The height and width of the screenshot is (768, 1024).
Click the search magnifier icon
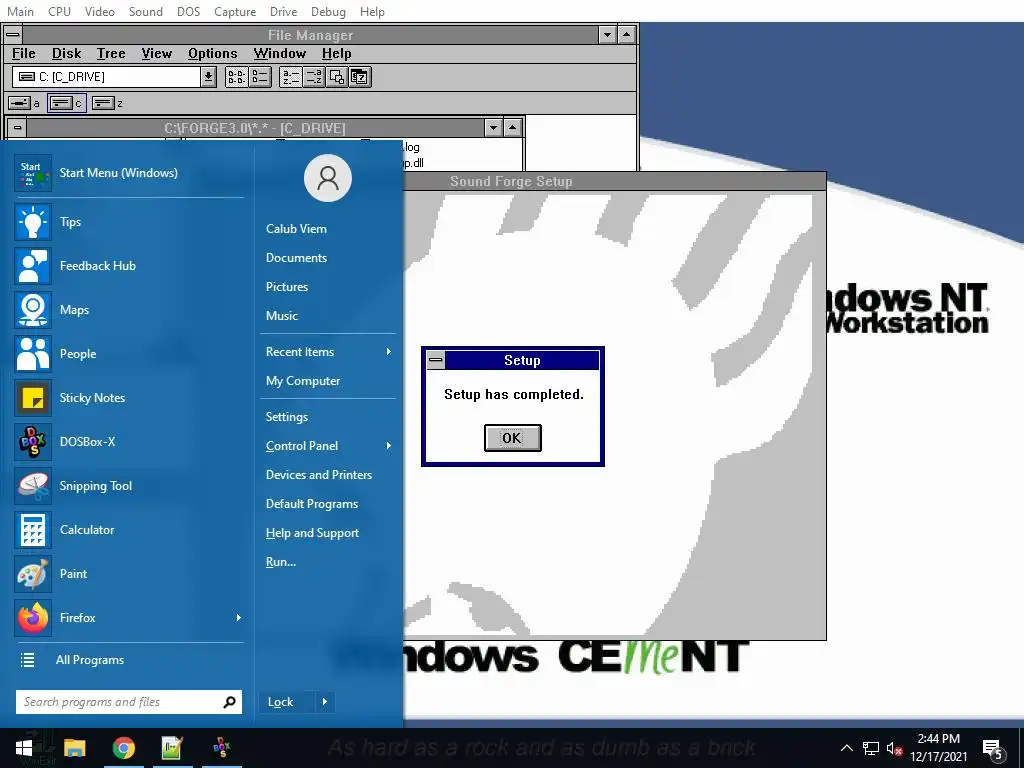tap(229, 702)
